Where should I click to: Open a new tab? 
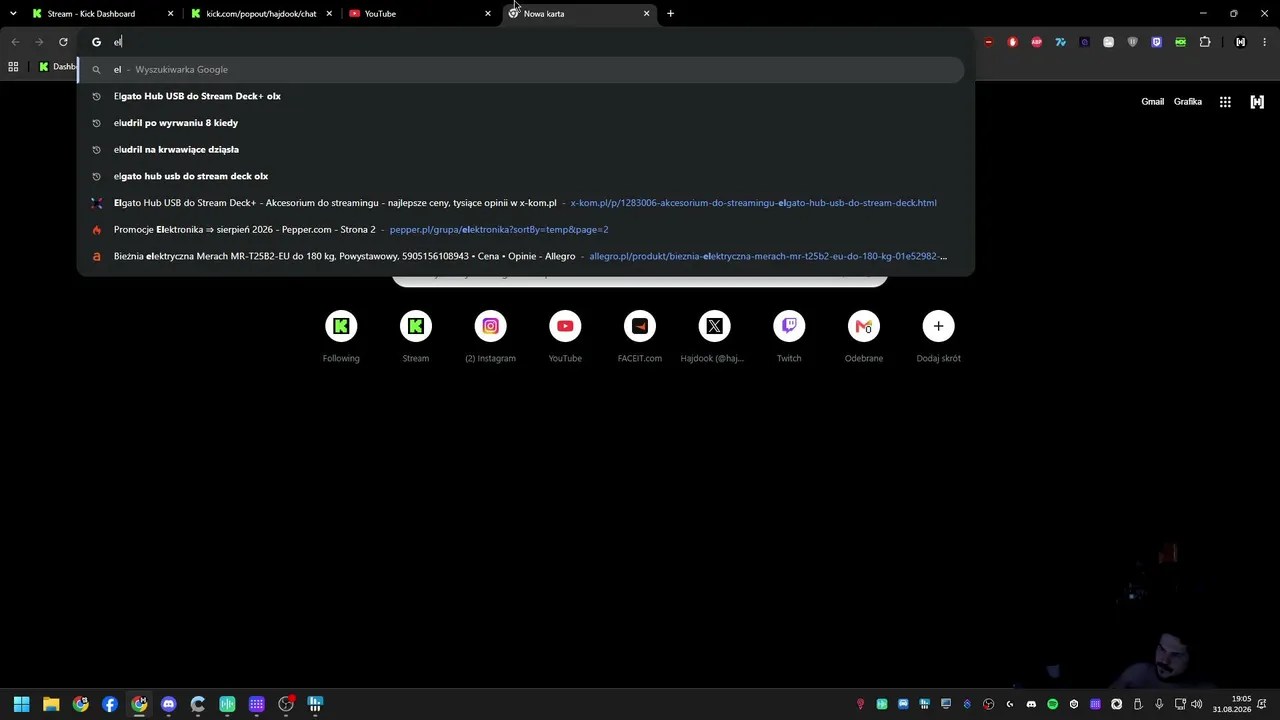pyautogui.click(x=670, y=14)
